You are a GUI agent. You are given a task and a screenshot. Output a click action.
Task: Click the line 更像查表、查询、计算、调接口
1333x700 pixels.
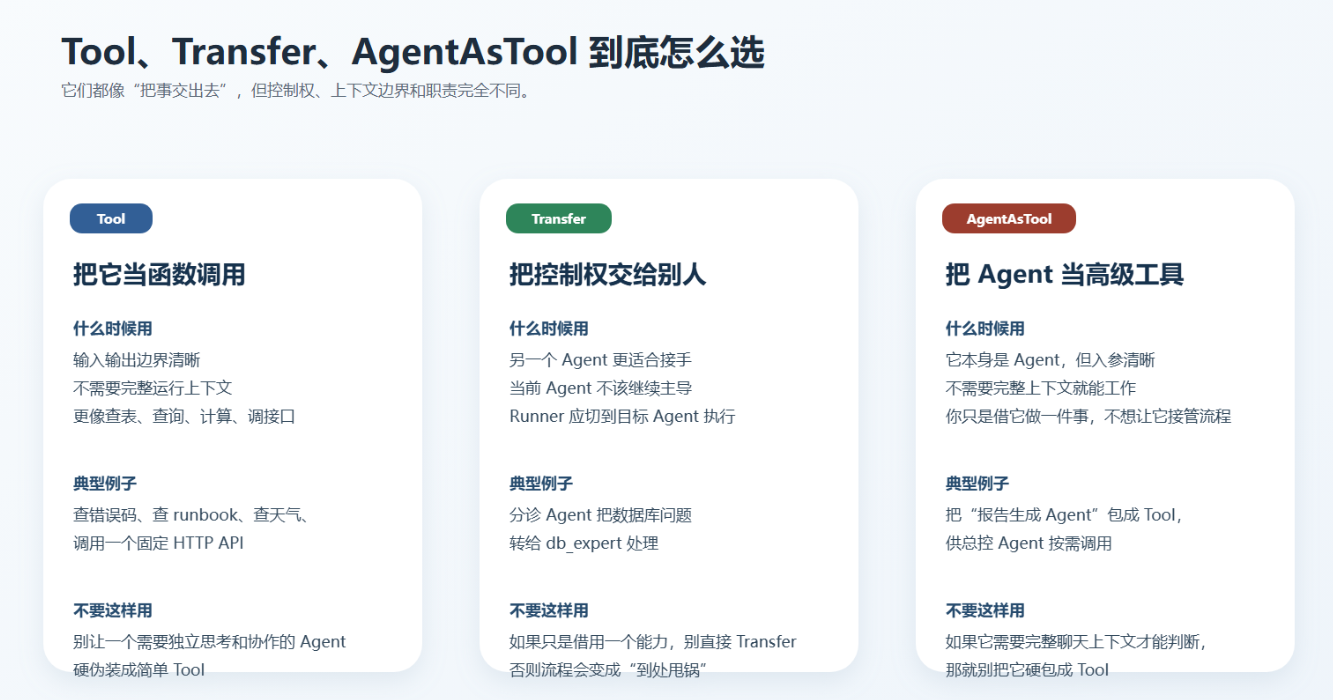(x=185, y=416)
